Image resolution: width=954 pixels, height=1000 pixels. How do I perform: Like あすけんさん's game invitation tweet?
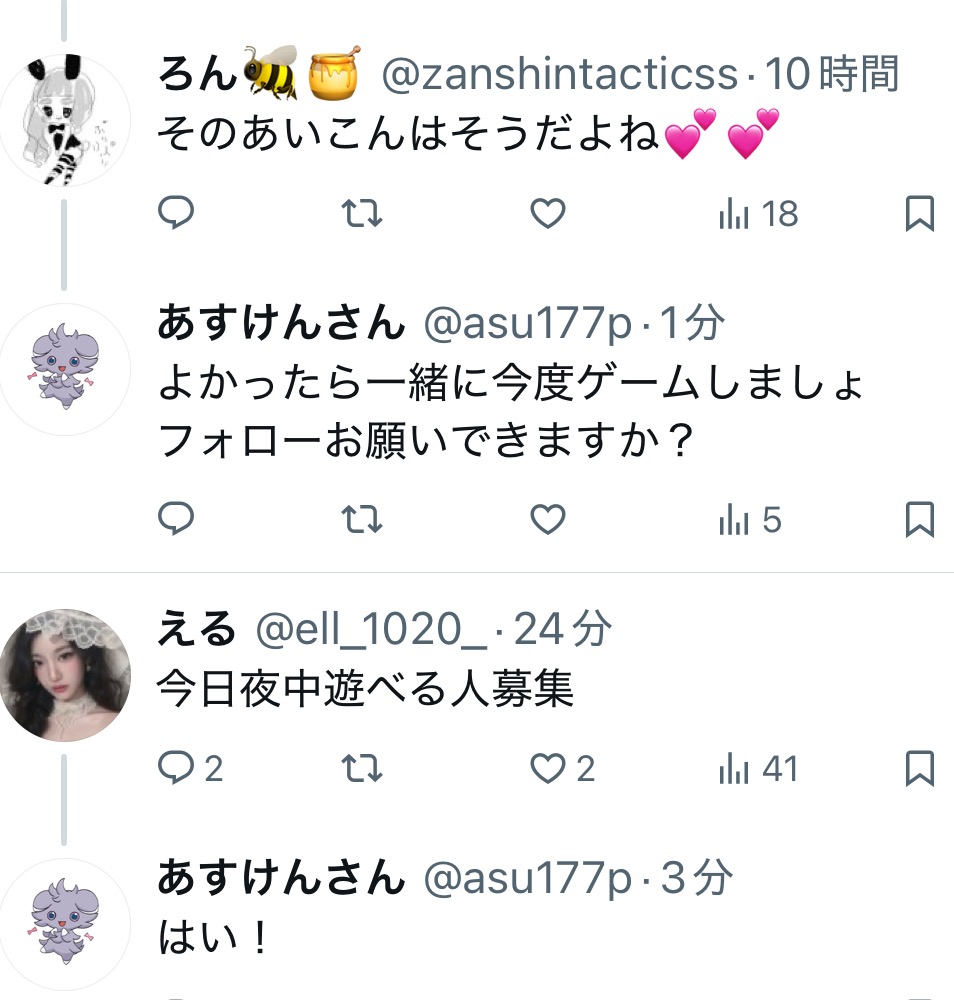coord(548,518)
